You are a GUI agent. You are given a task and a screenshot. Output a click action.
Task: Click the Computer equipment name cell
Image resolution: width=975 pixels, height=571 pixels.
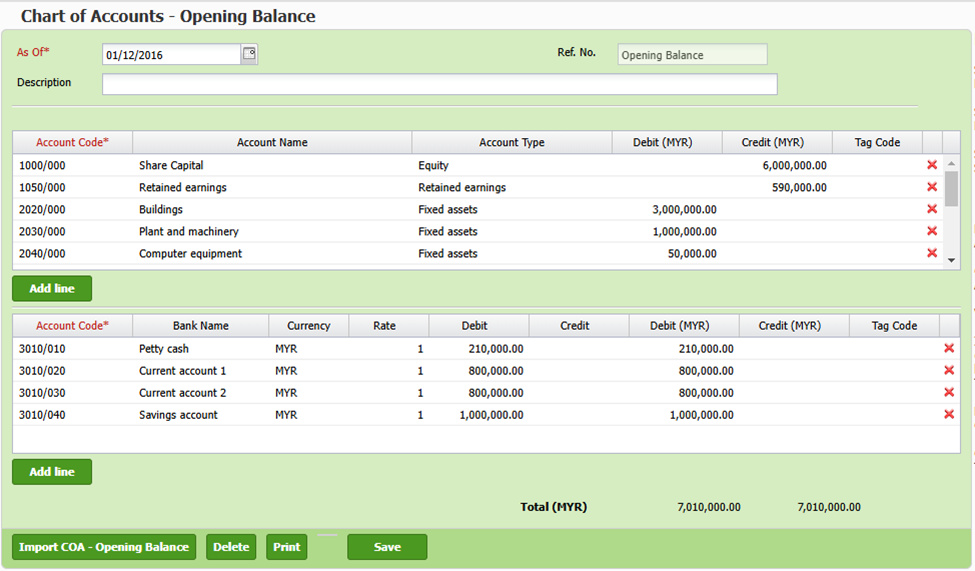(x=272, y=254)
